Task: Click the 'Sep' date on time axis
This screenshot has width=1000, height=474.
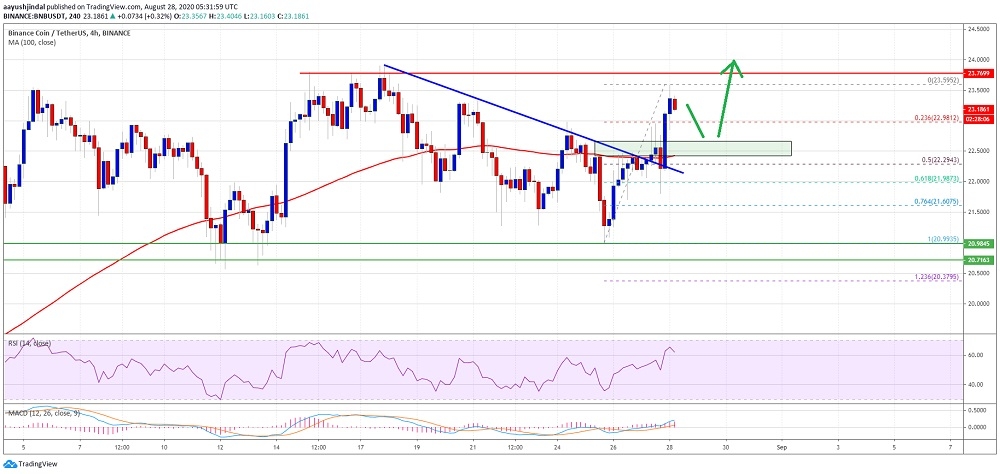Action: (782, 448)
